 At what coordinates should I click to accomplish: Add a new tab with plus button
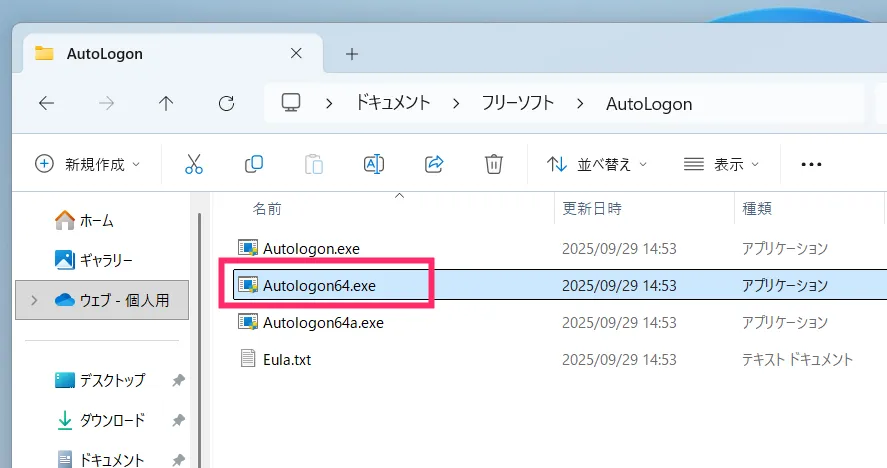[x=352, y=54]
